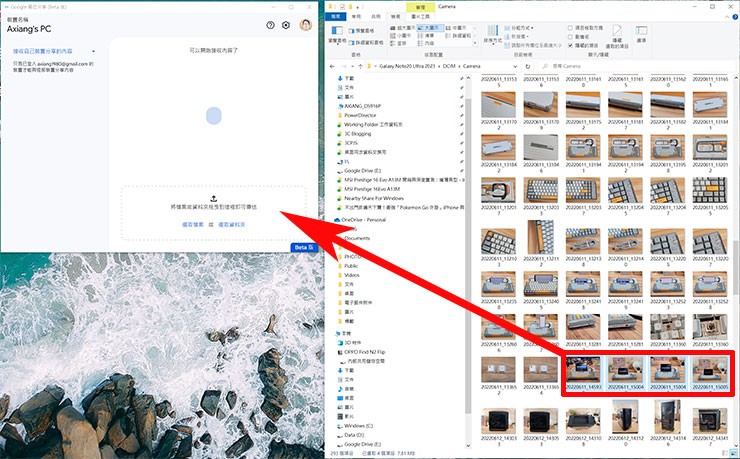Switch to the Share ribbon tab
740x459 pixels.
click(376, 17)
